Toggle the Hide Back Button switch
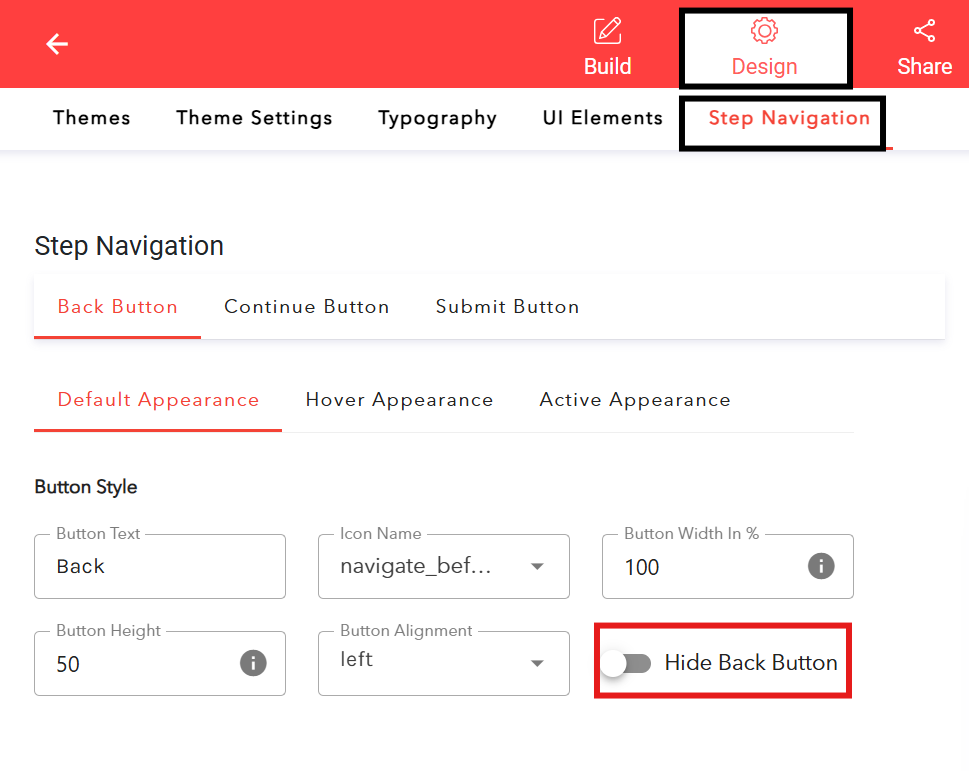Image resolution: width=969 pixels, height=771 pixels. pos(626,662)
